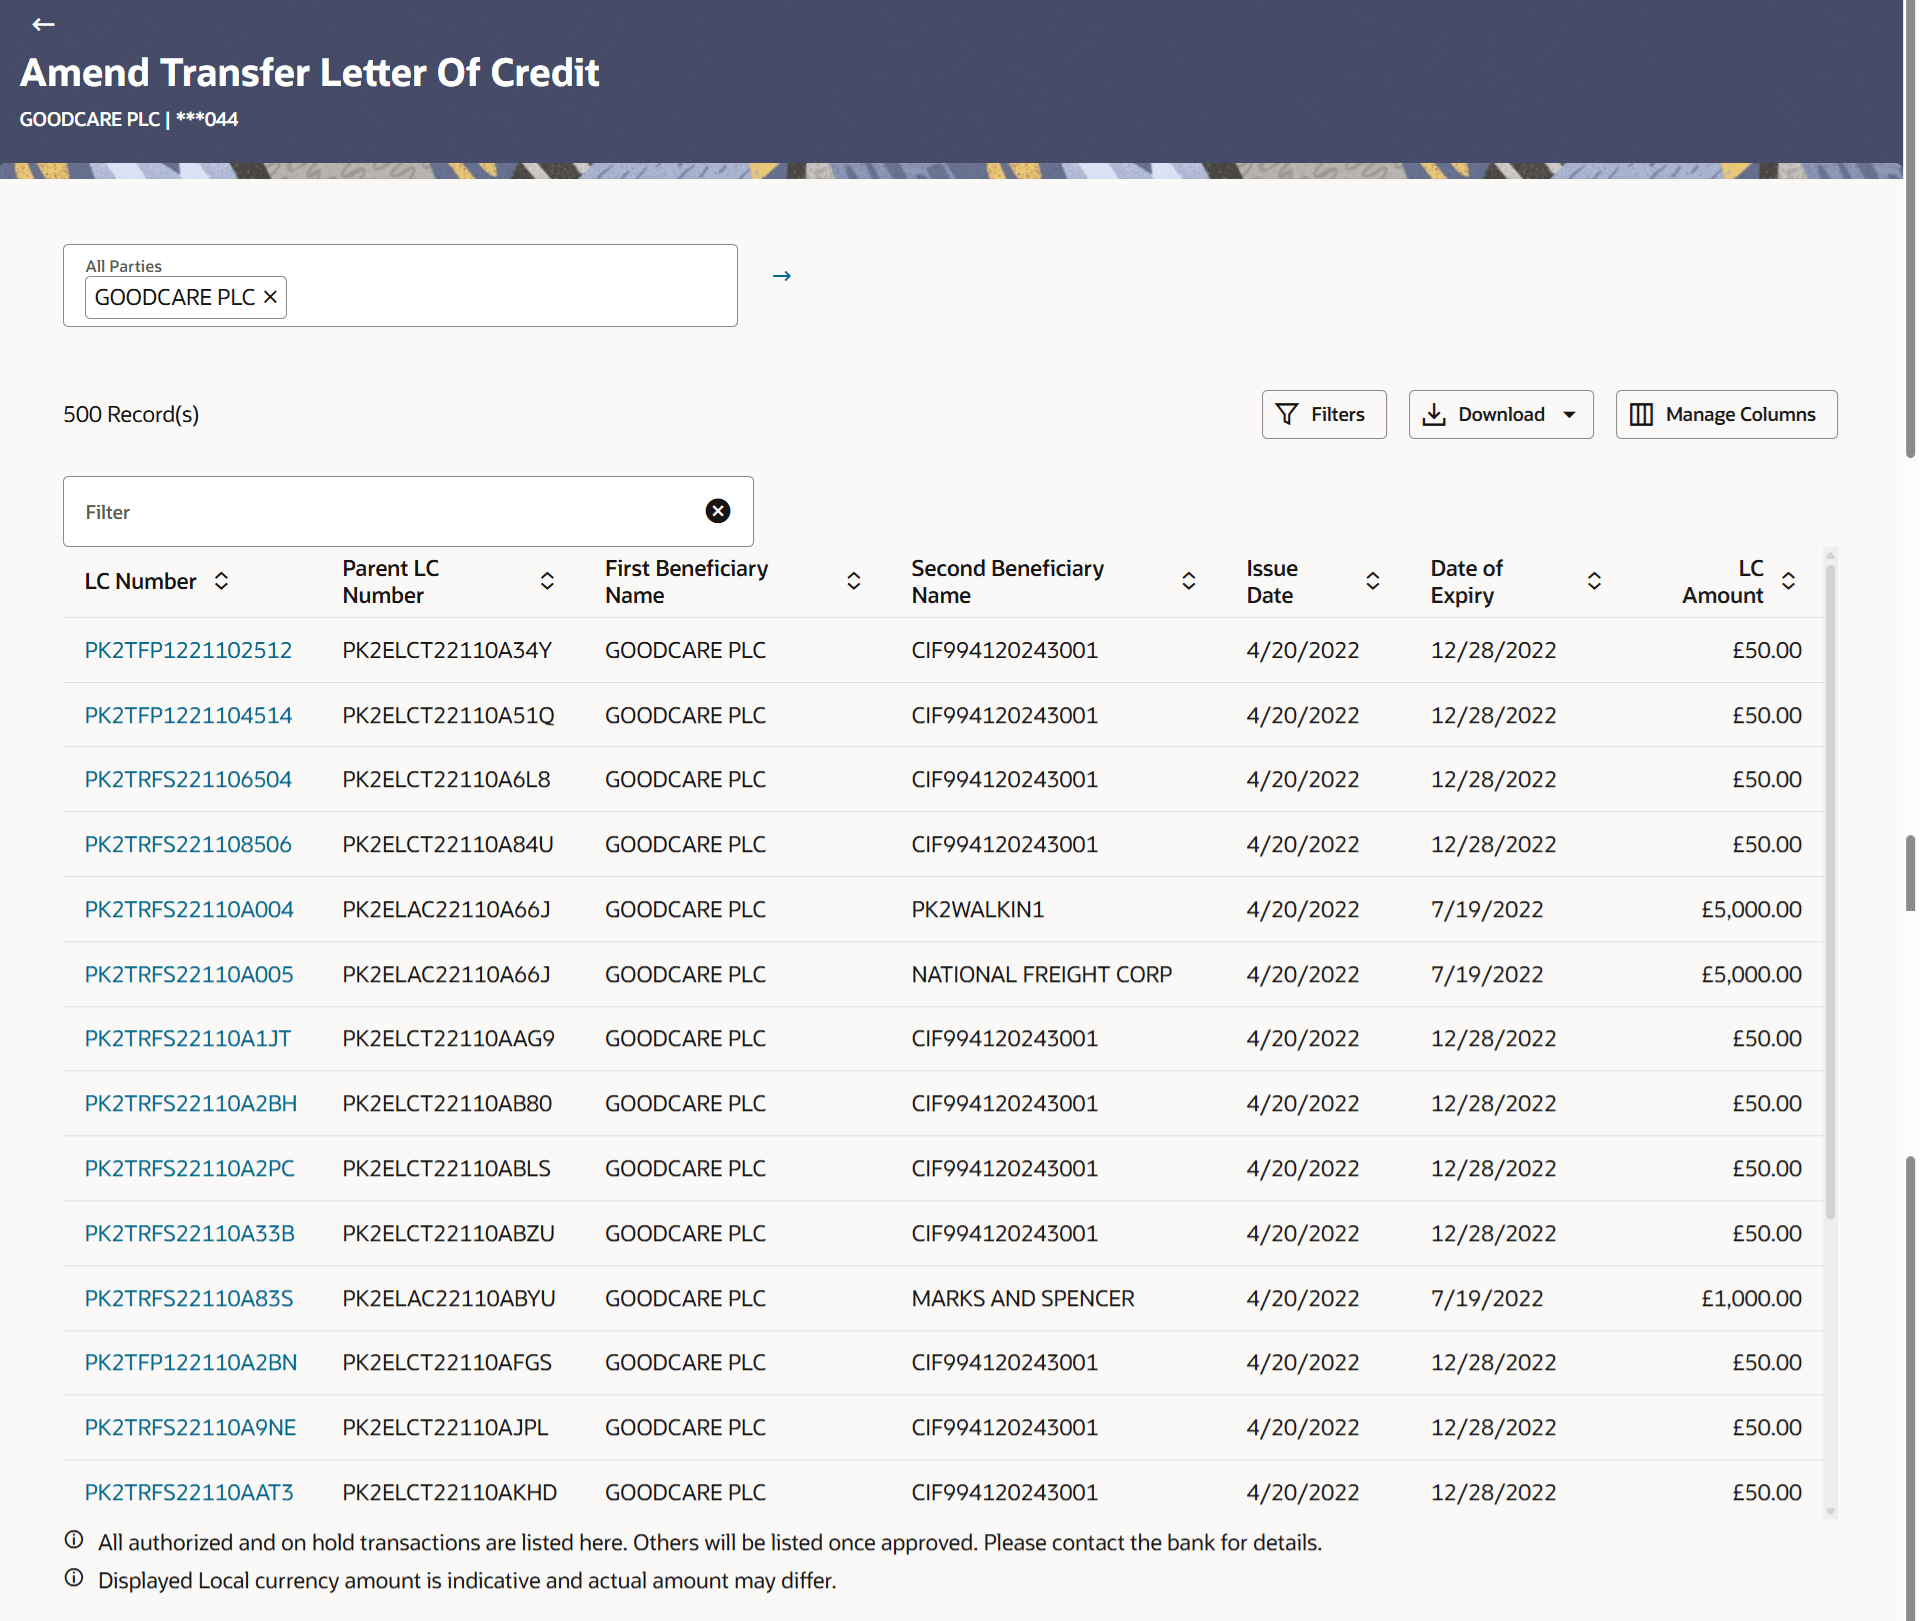The image size is (1920, 1621).
Task: Open the Download dropdown
Action: point(1500,414)
